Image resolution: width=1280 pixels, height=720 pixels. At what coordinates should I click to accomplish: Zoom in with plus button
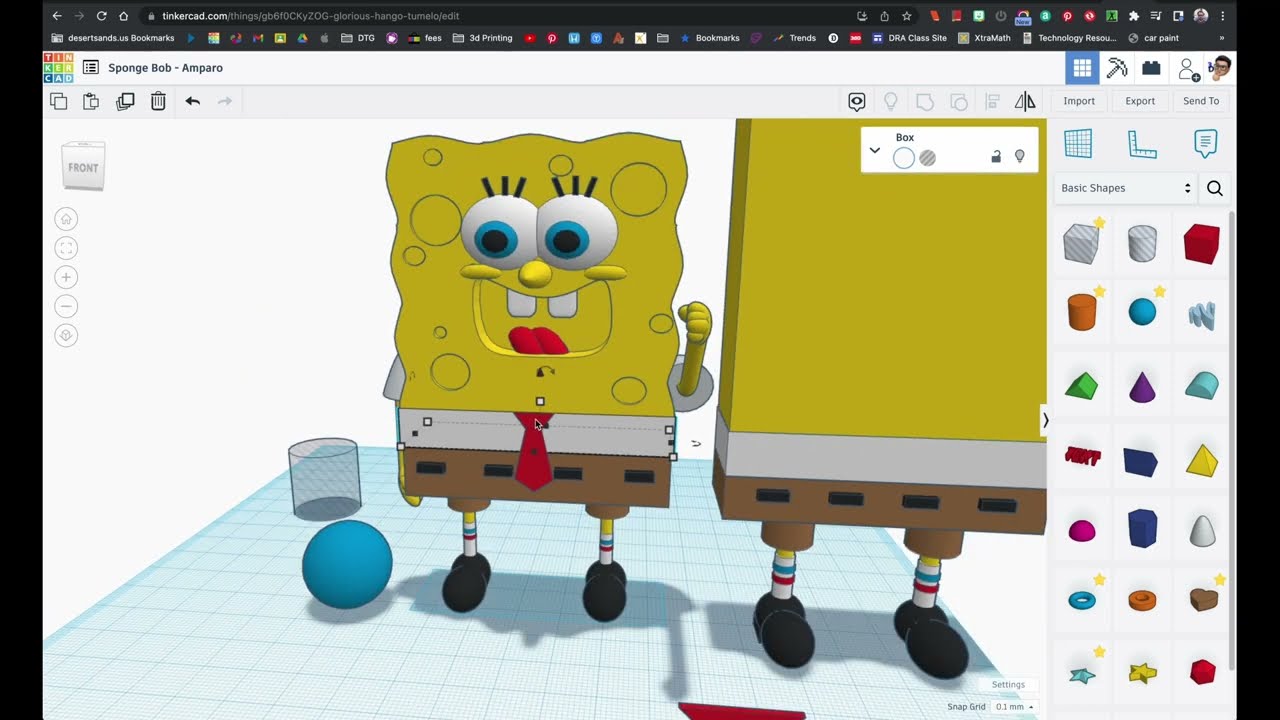click(66, 277)
